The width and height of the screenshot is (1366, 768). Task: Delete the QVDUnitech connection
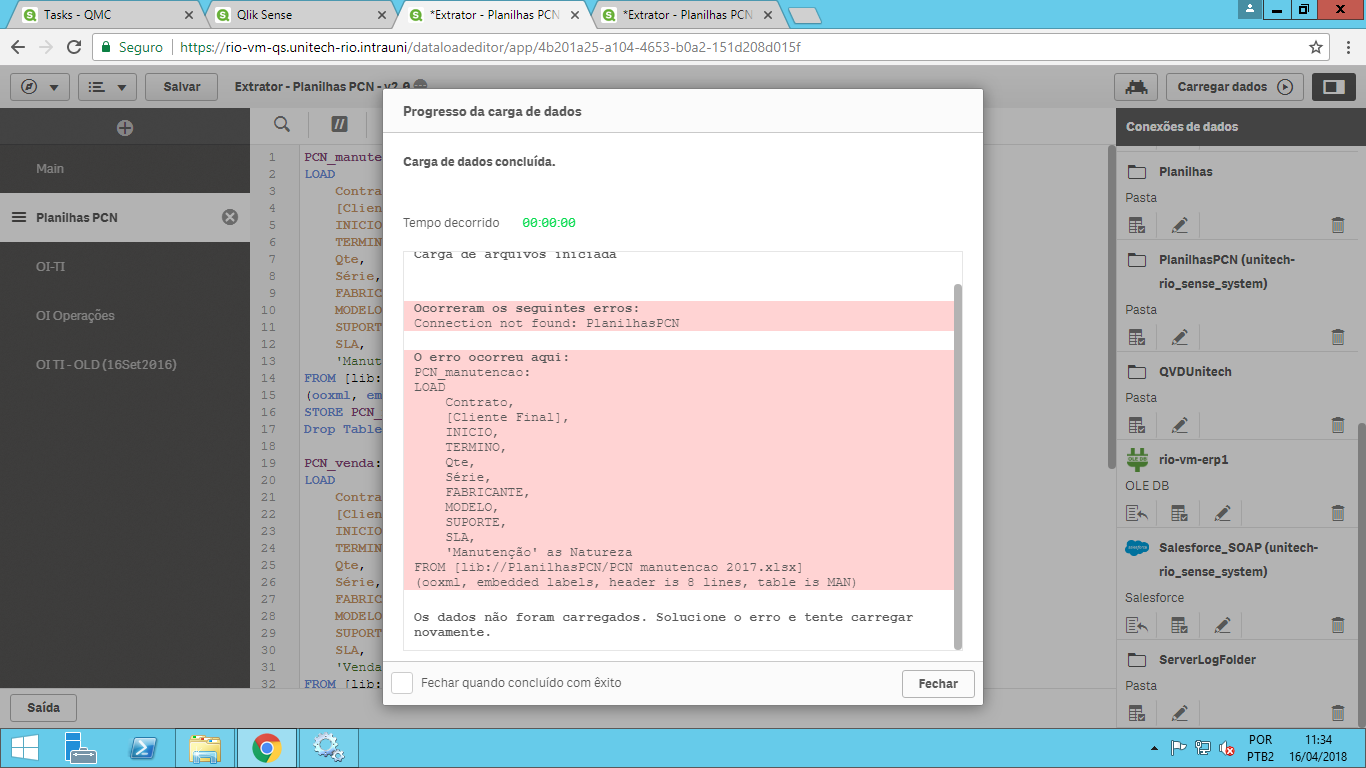tap(1338, 425)
